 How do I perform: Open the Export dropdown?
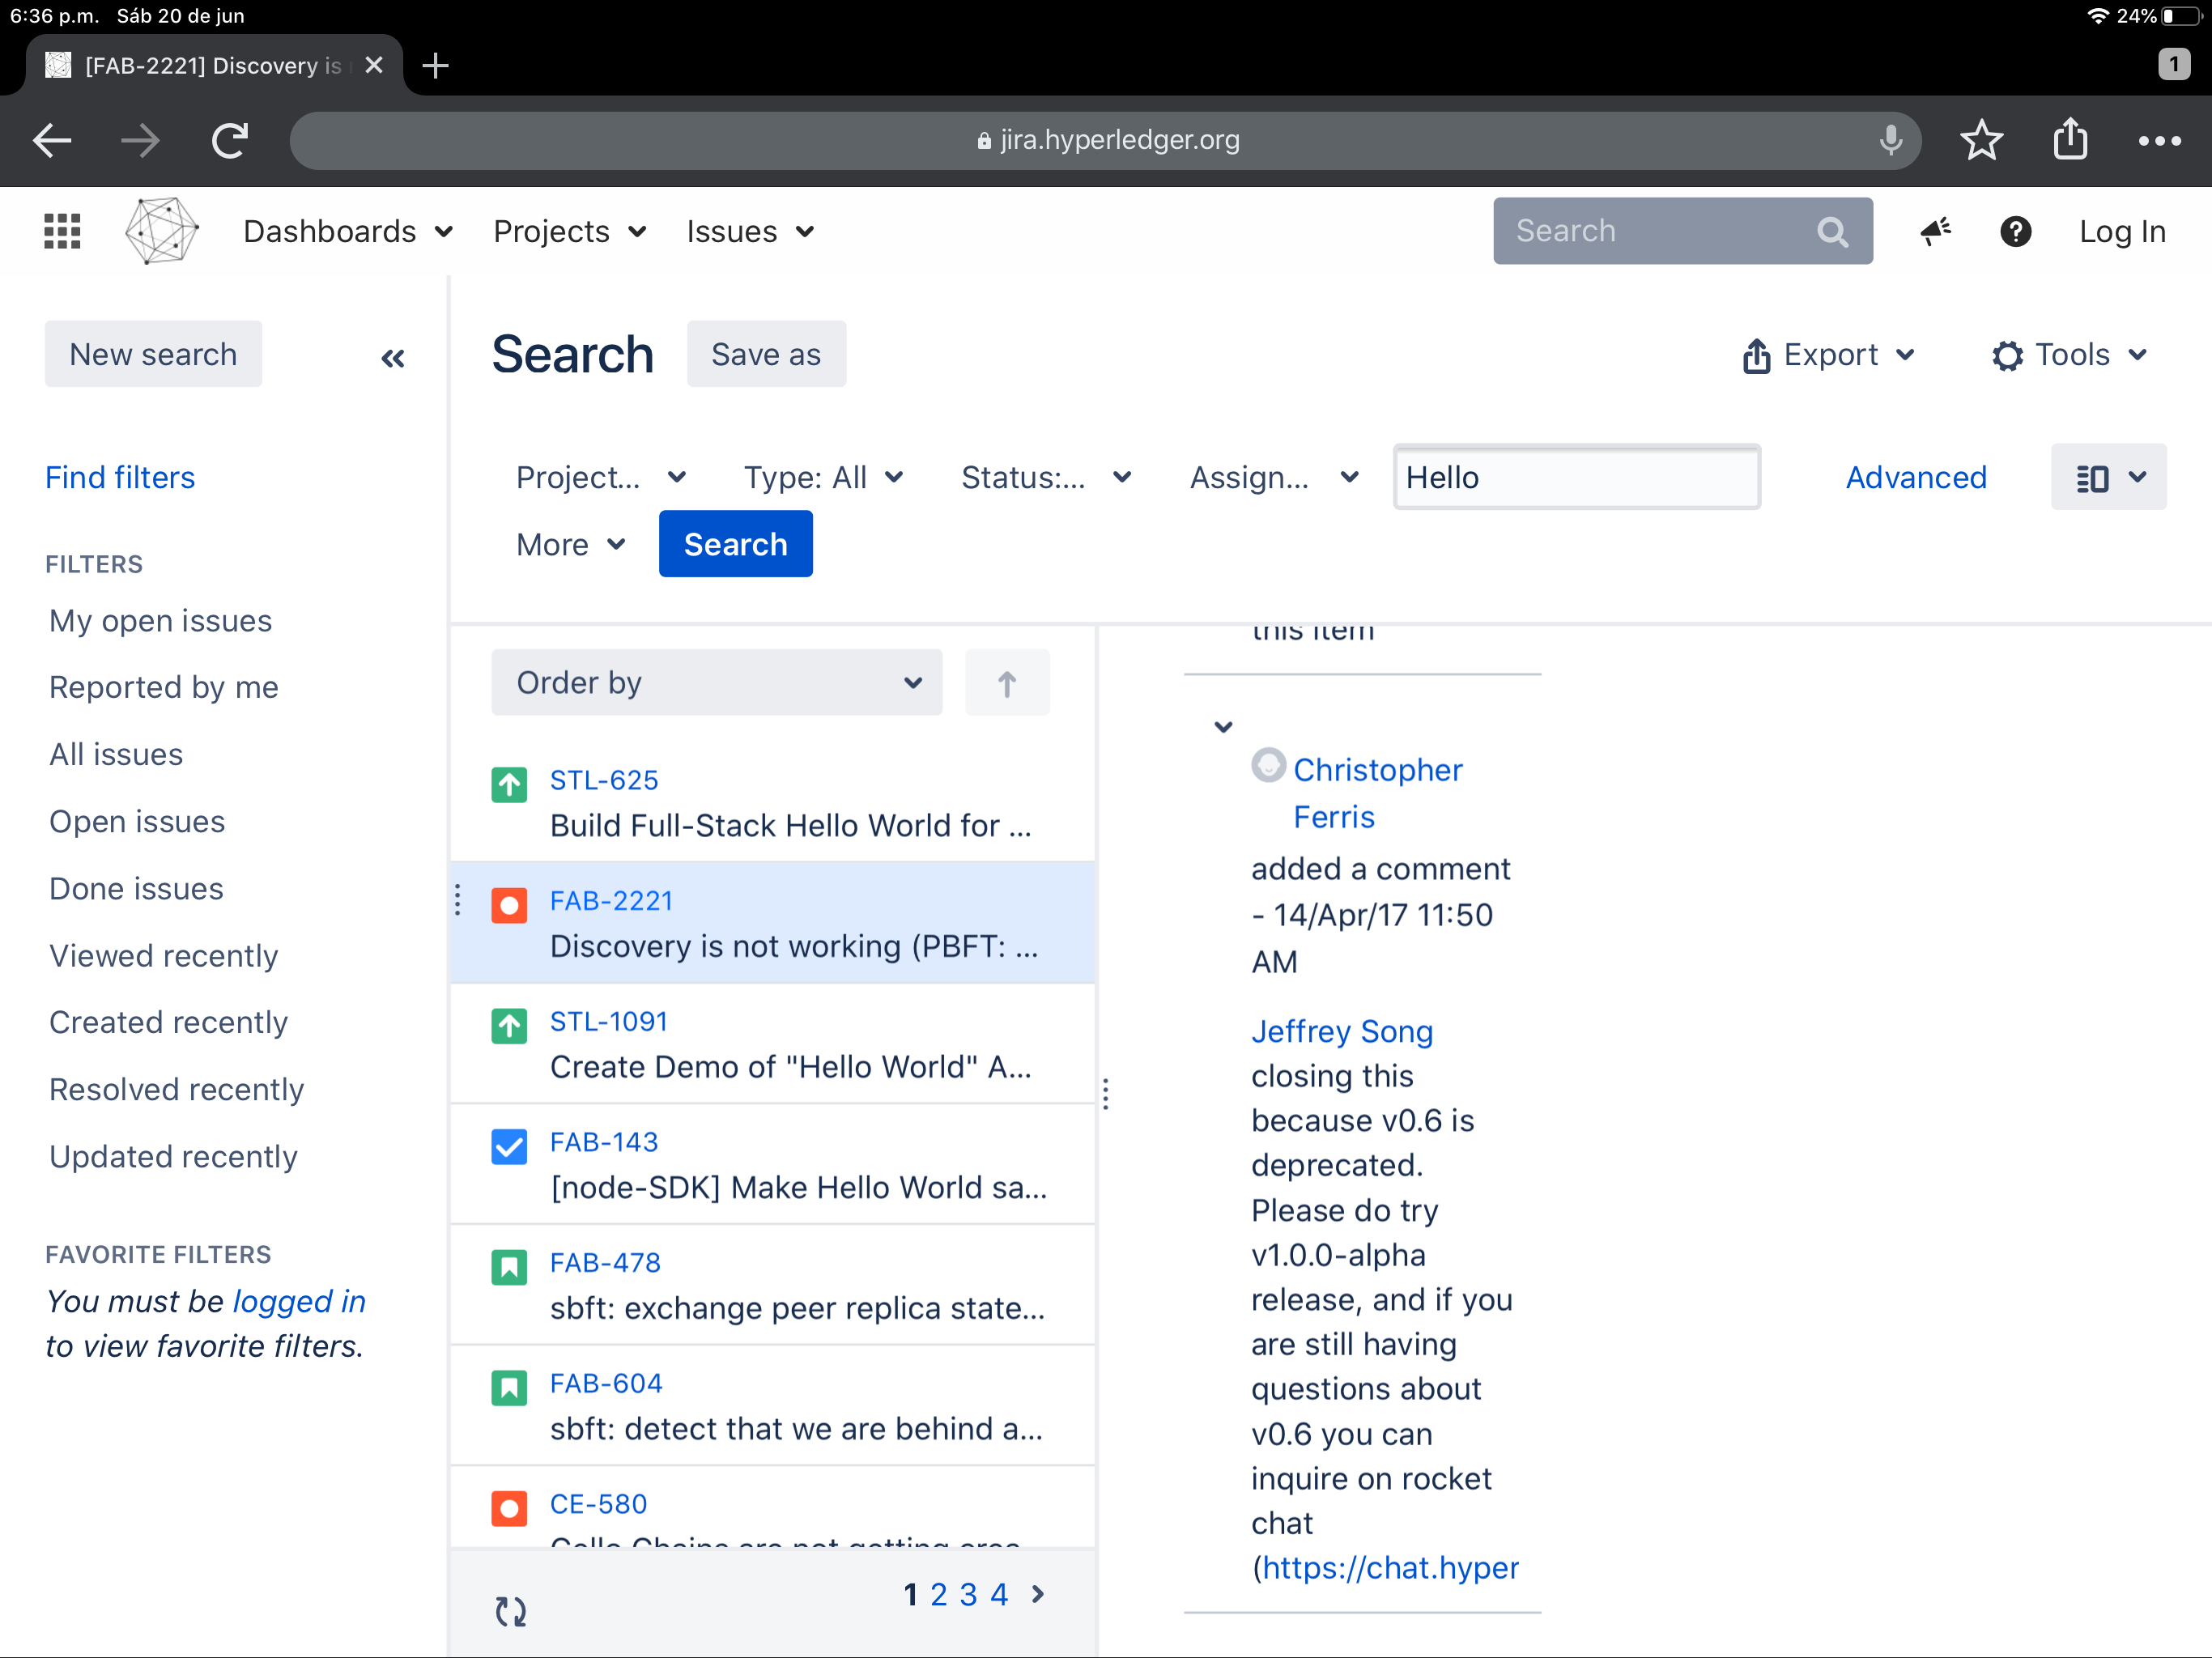tap(1829, 355)
